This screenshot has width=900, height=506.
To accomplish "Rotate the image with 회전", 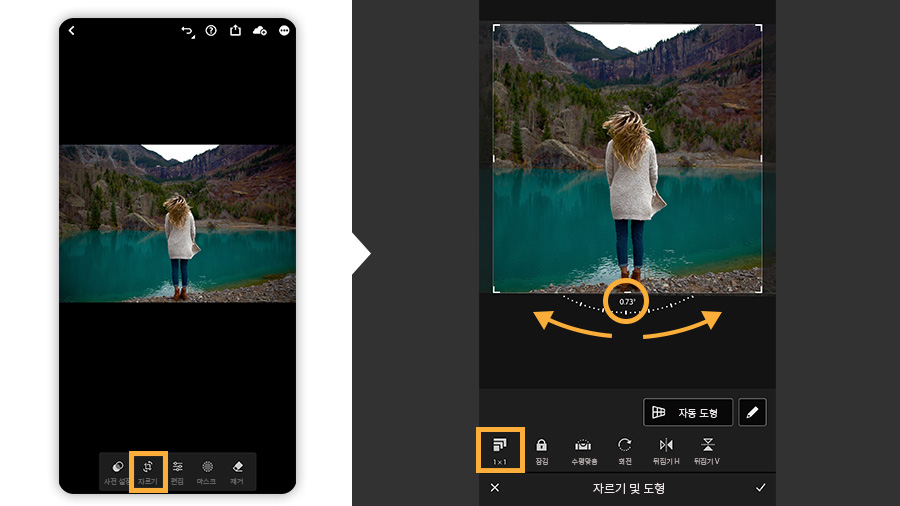I will [x=624, y=451].
